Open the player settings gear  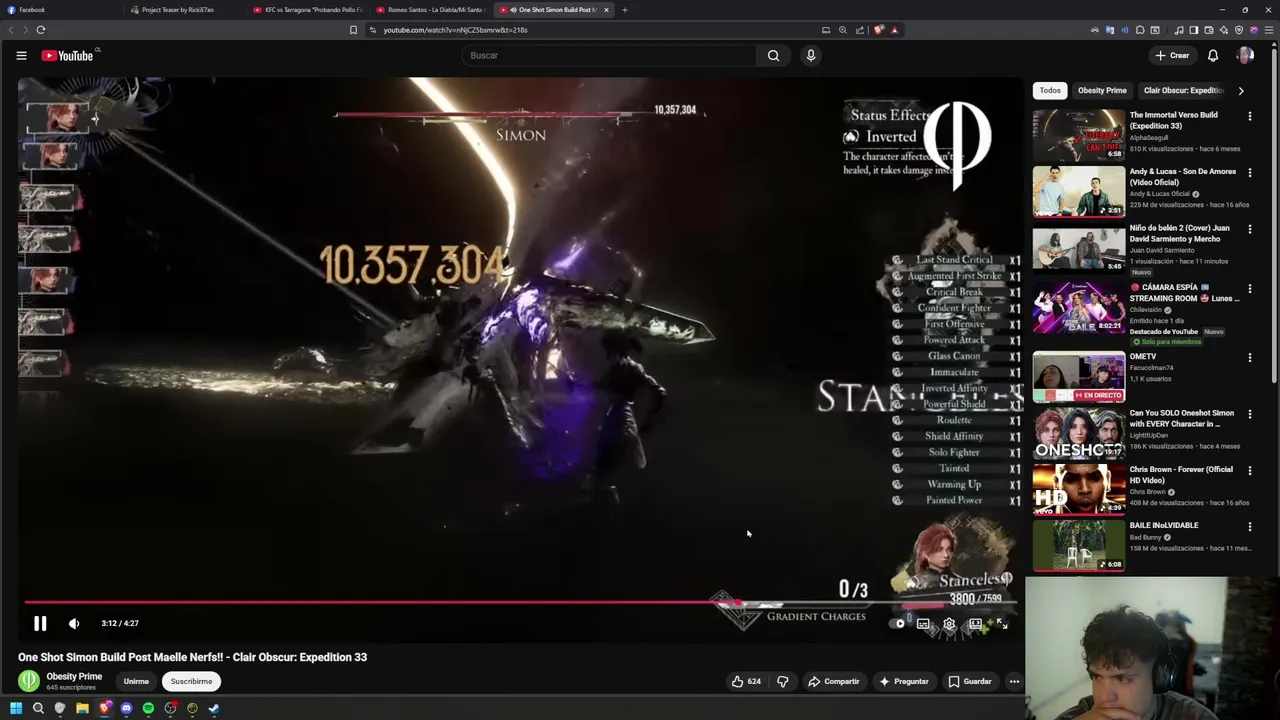click(x=949, y=624)
